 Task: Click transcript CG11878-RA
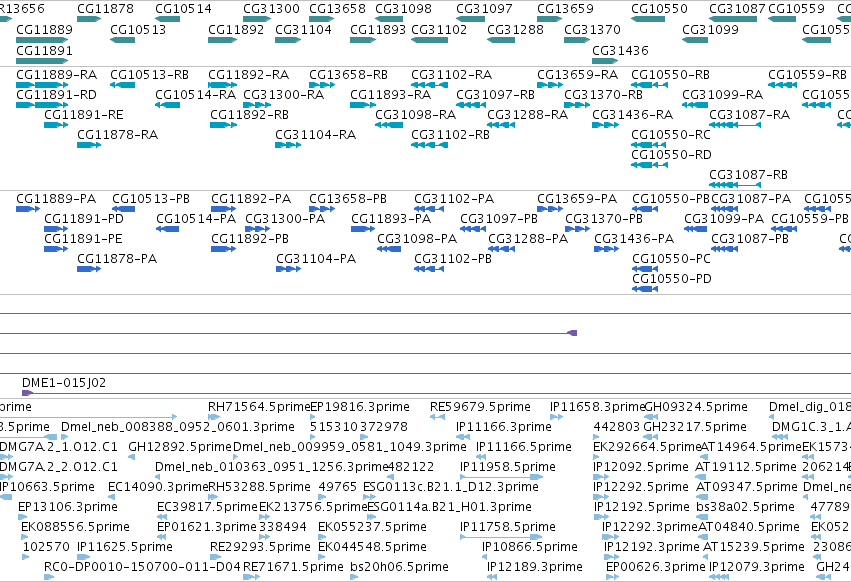89,145
